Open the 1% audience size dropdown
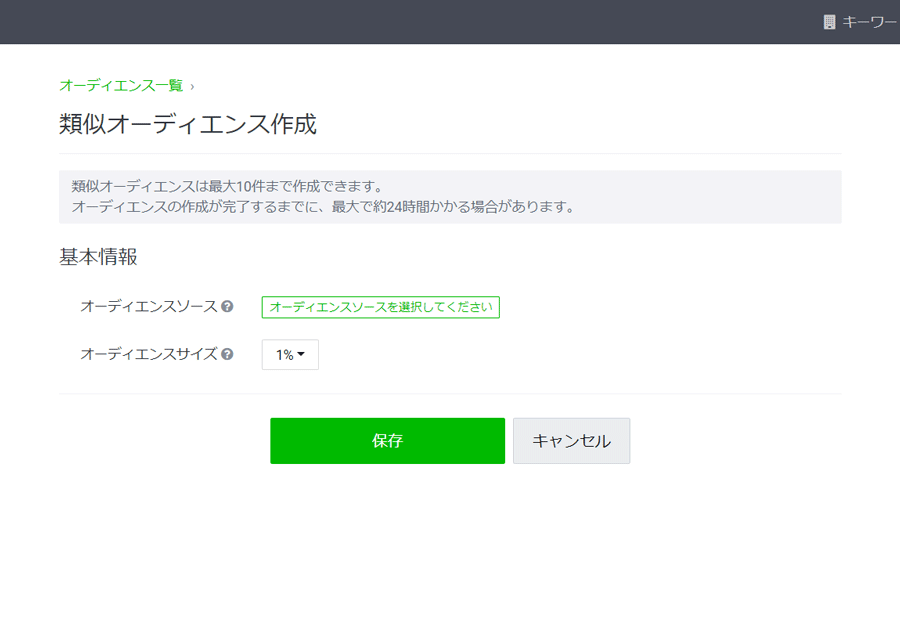Image resolution: width=900 pixels, height=639 pixels. point(290,355)
